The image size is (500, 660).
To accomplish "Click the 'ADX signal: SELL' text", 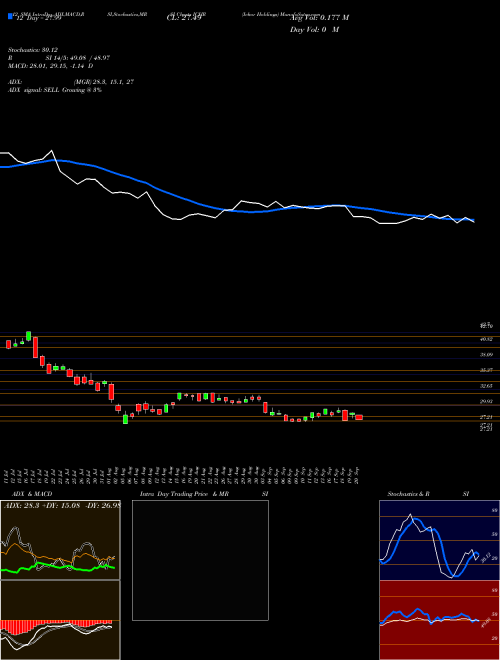I will [x=55, y=90].
